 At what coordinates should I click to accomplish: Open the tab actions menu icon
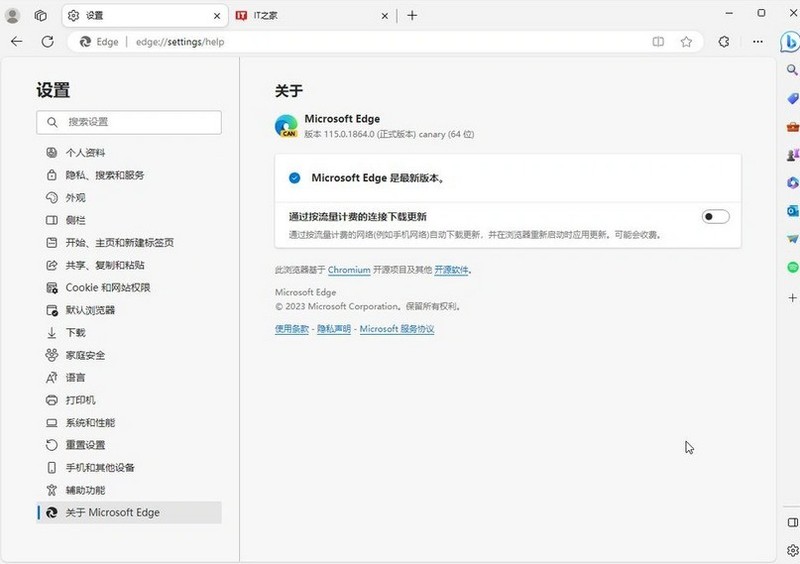(41, 15)
